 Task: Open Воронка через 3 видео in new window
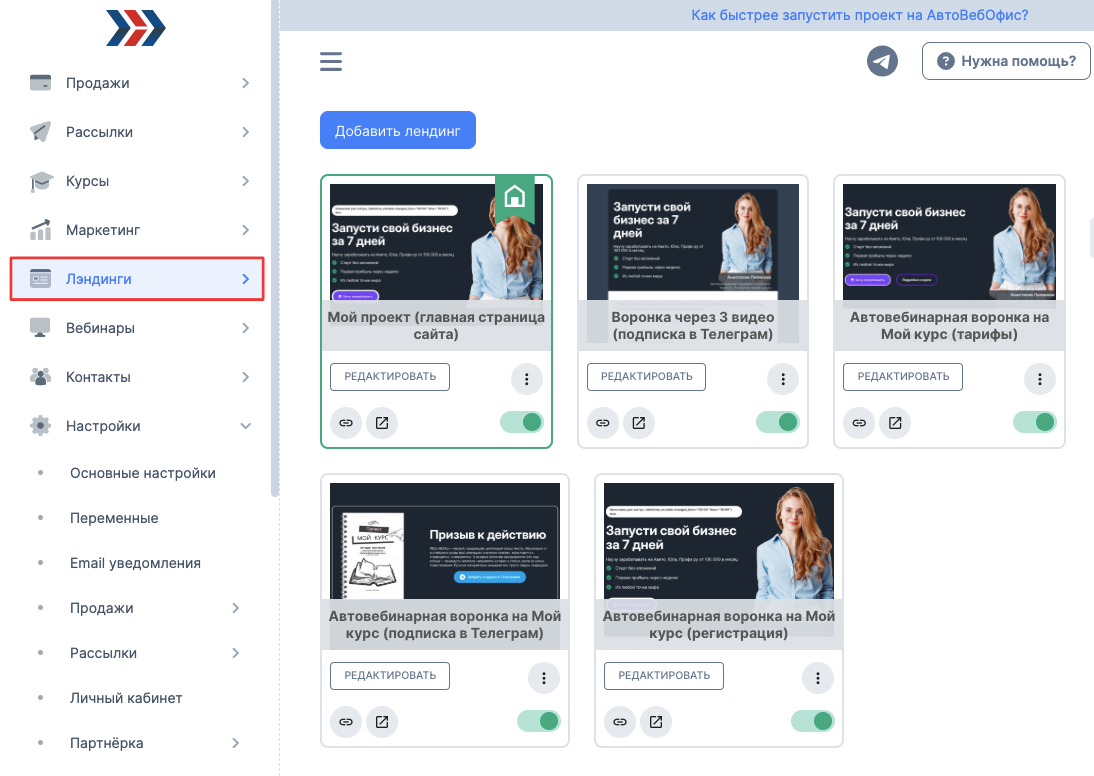click(x=638, y=423)
